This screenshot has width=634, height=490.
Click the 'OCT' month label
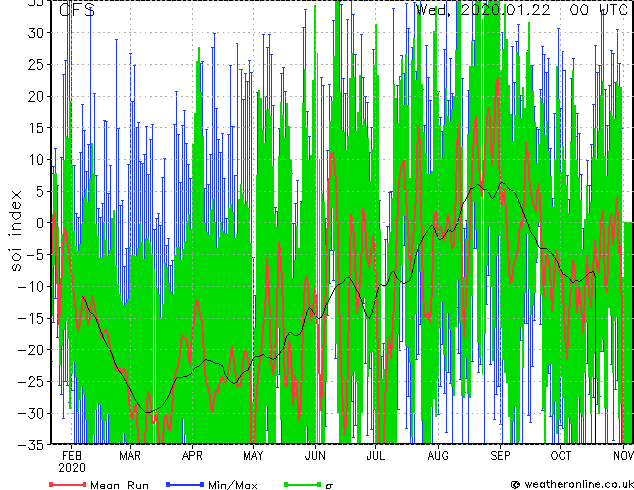click(561, 456)
